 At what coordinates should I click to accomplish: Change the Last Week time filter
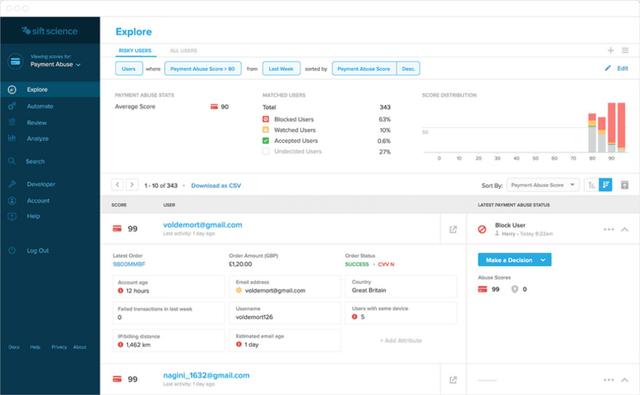coord(281,69)
